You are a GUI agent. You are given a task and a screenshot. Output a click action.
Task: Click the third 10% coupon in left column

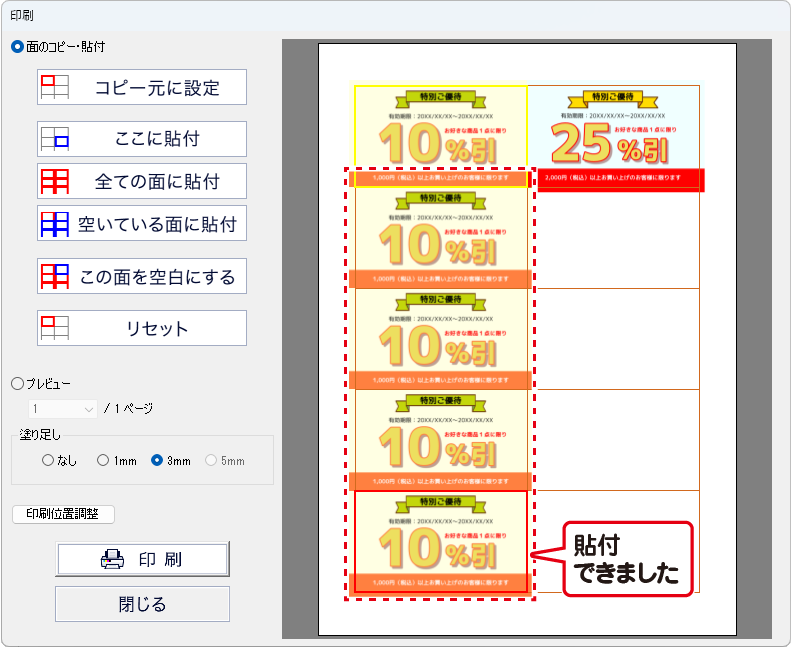click(441, 338)
